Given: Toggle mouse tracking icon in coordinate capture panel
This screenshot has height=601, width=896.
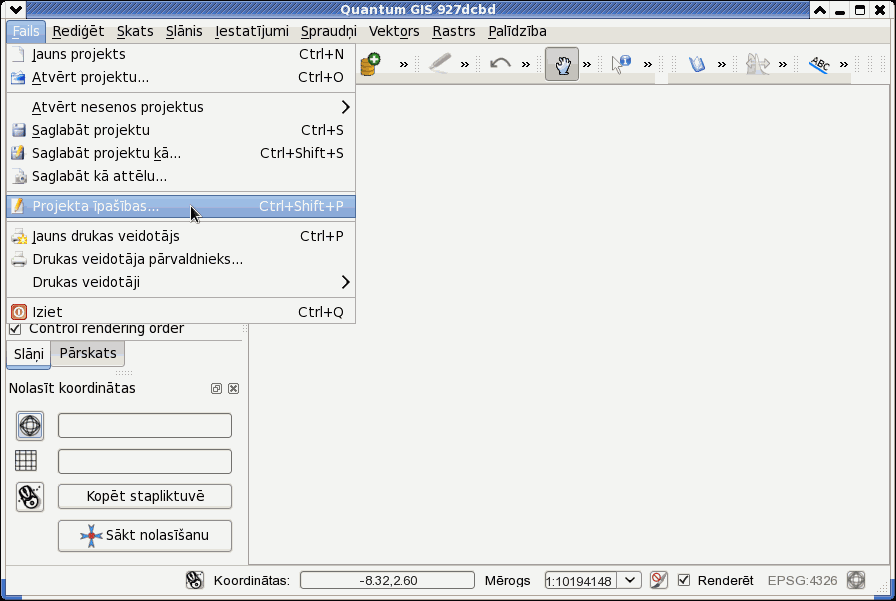Looking at the screenshot, I should [30, 497].
